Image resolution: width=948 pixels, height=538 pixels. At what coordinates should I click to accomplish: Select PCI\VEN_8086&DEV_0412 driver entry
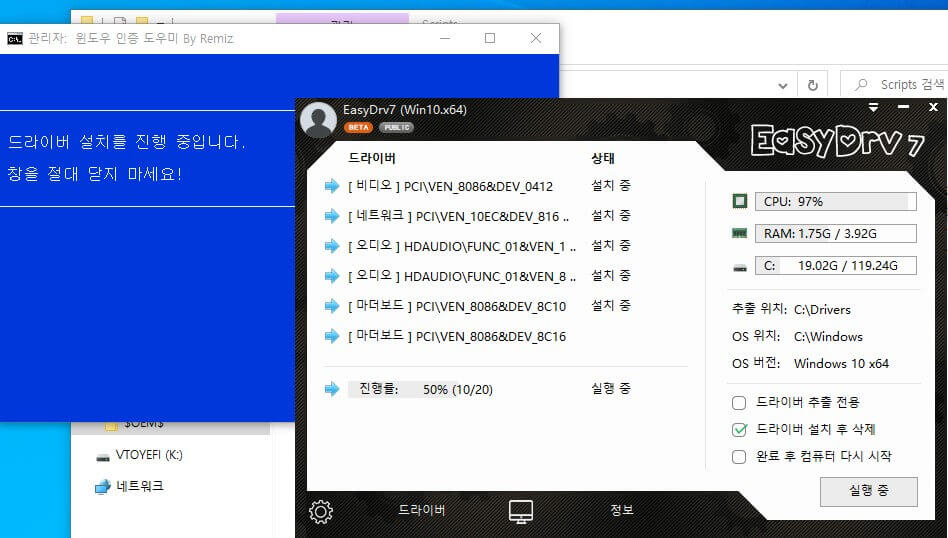pyautogui.click(x=450, y=186)
